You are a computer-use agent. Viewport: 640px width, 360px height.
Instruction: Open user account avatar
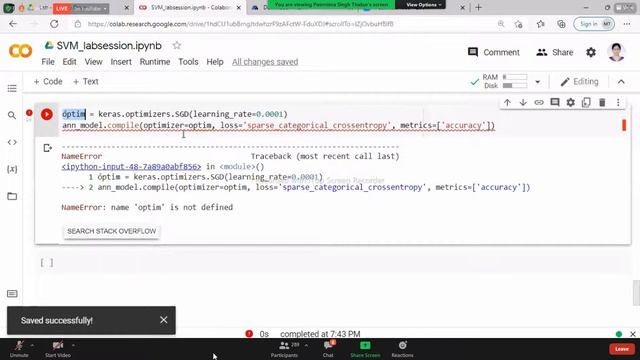(x=616, y=52)
